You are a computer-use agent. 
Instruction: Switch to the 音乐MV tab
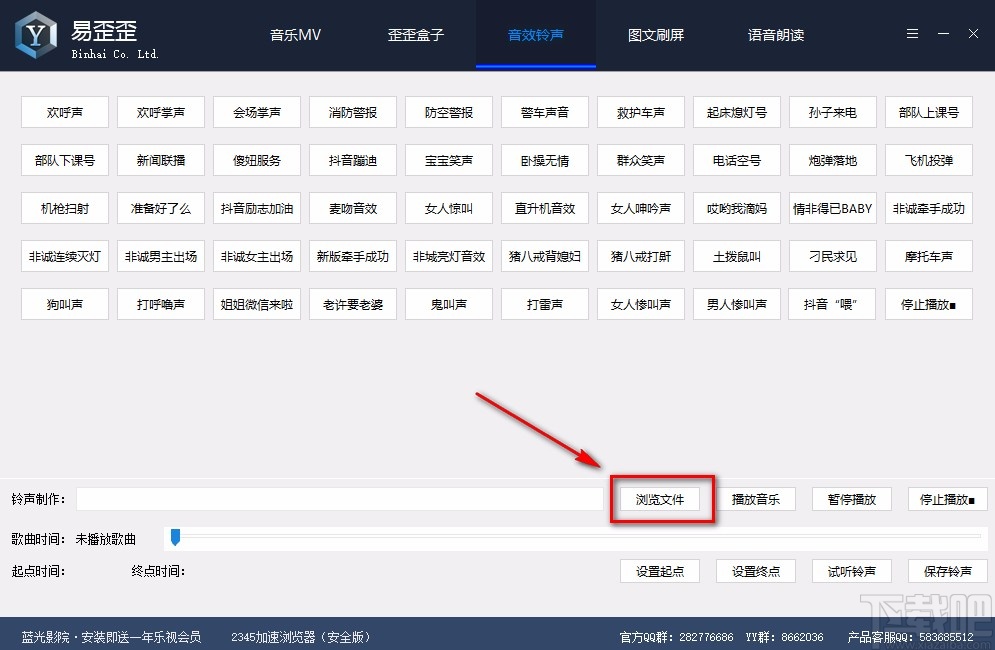pyautogui.click(x=295, y=33)
